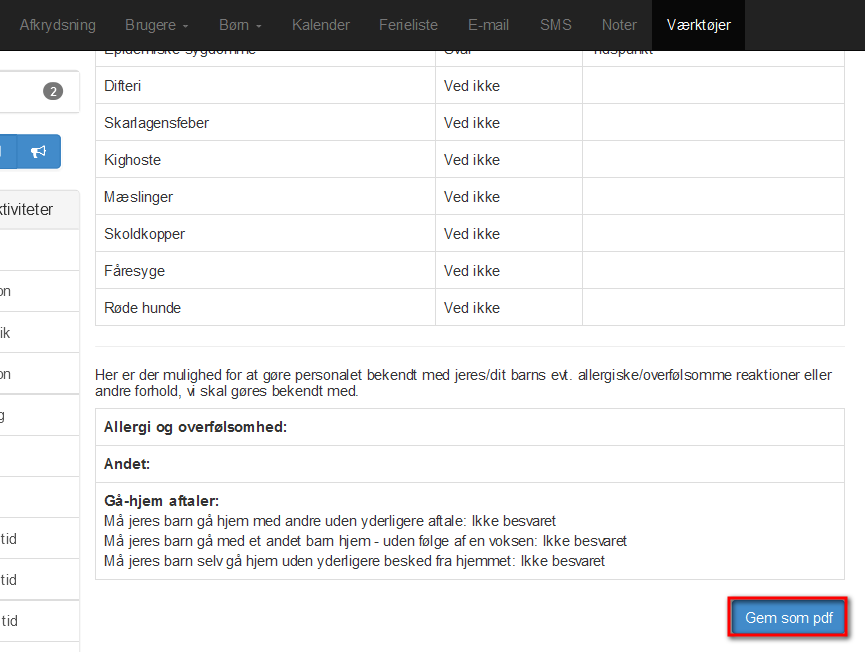
Task: Click 'Ved ikke' answer for Skarlagensfeber
Action: click(472, 123)
